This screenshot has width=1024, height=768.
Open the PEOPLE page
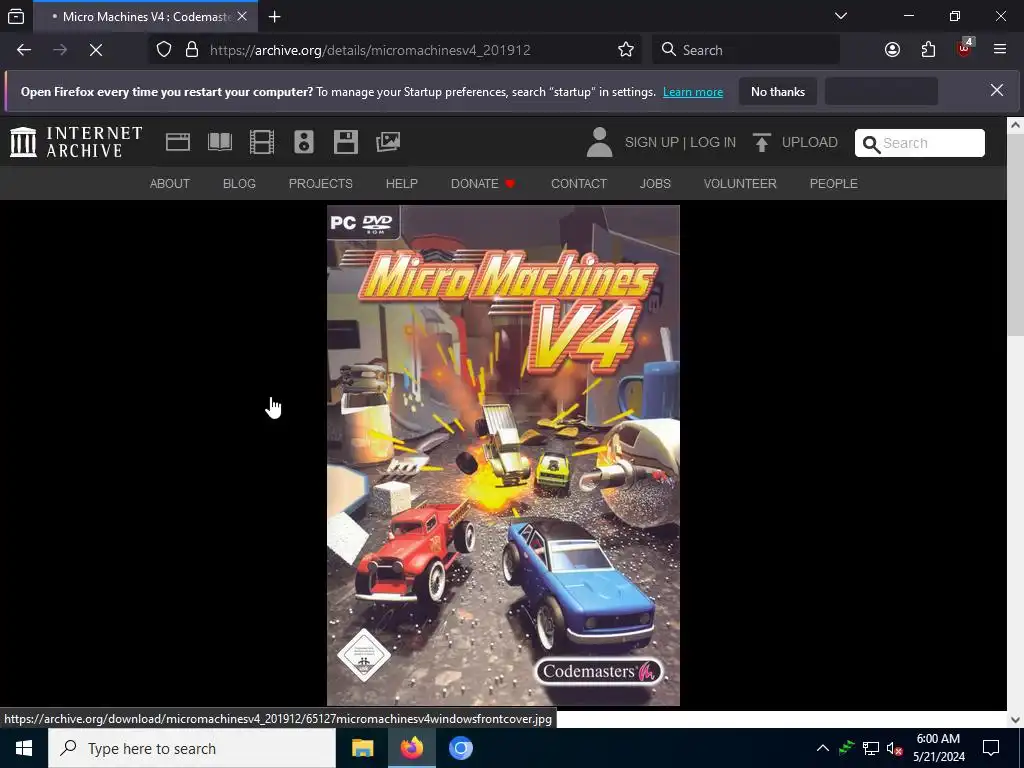point(833,184)
